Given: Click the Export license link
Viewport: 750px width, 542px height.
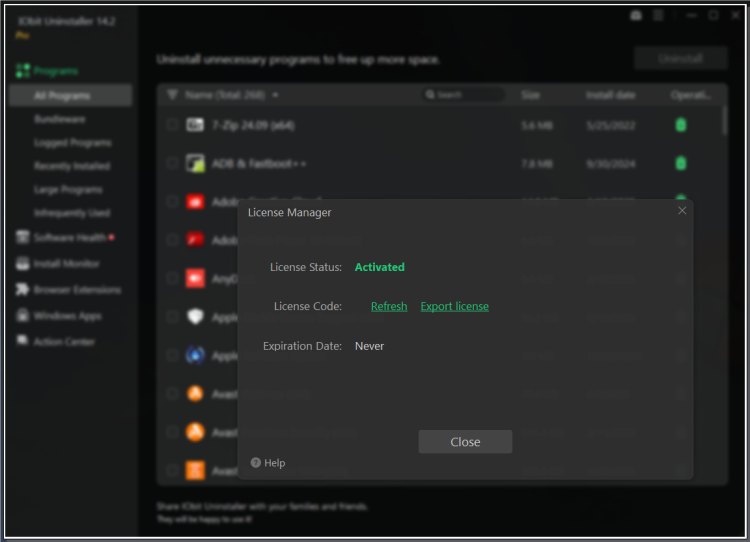Looking at the screenshot, I should tap(454, 306).
